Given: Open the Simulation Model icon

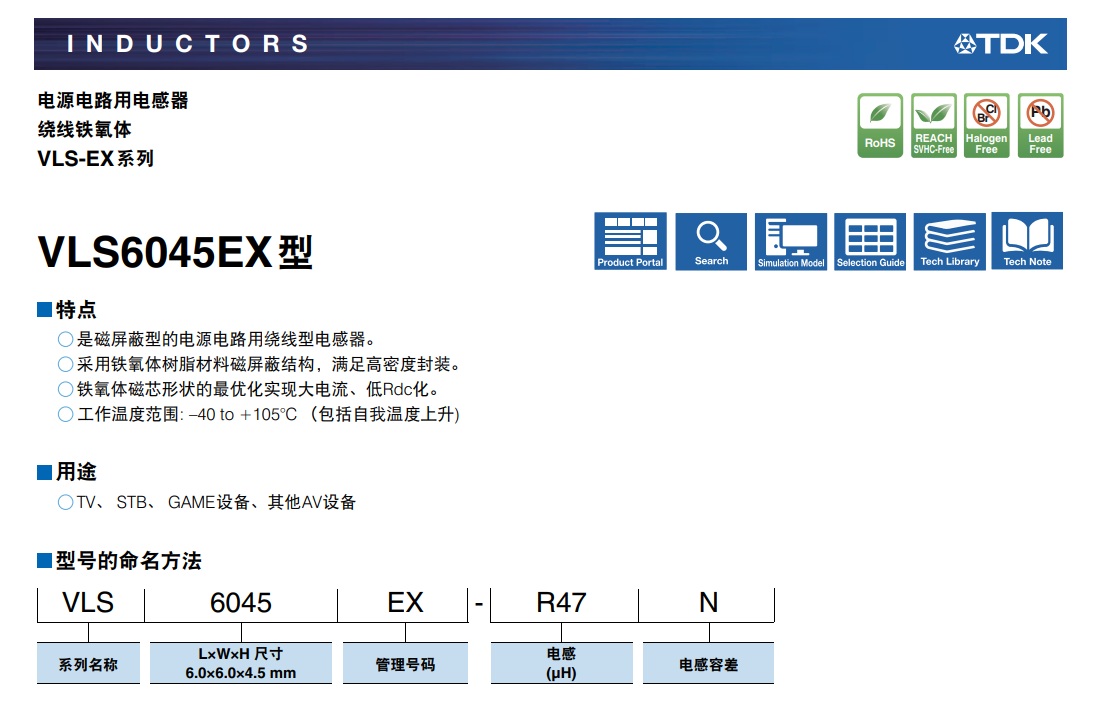Looking at the screenshot, I should click(791, 241).
